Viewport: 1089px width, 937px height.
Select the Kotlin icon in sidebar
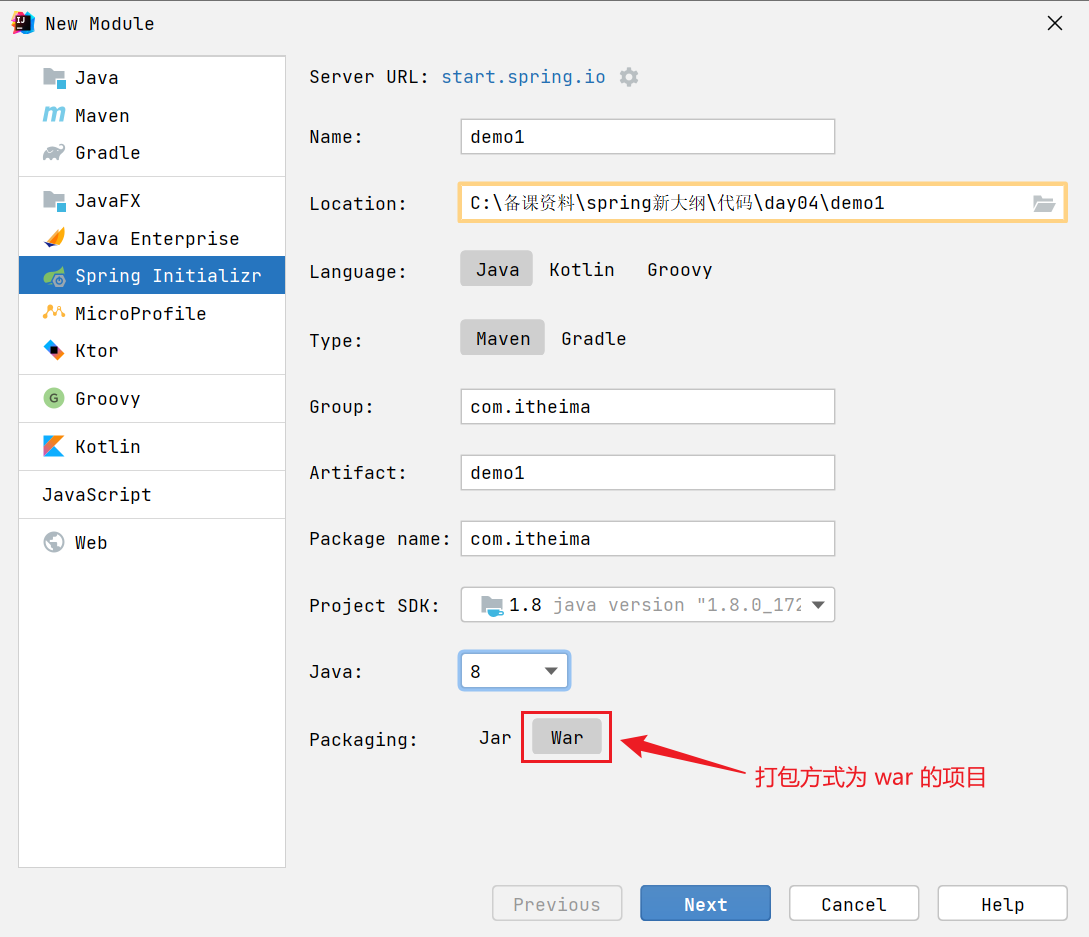54,446
